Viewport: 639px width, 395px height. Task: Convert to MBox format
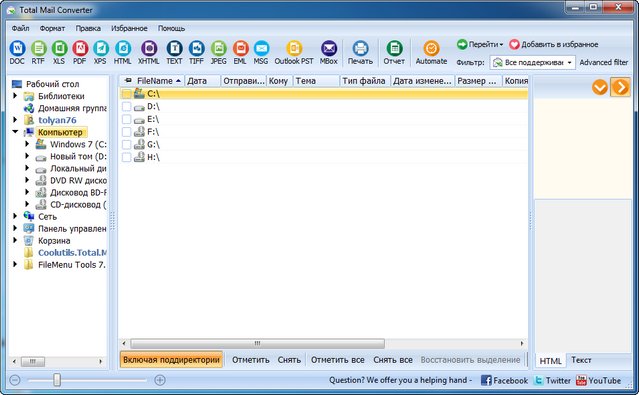pos(329,53)
